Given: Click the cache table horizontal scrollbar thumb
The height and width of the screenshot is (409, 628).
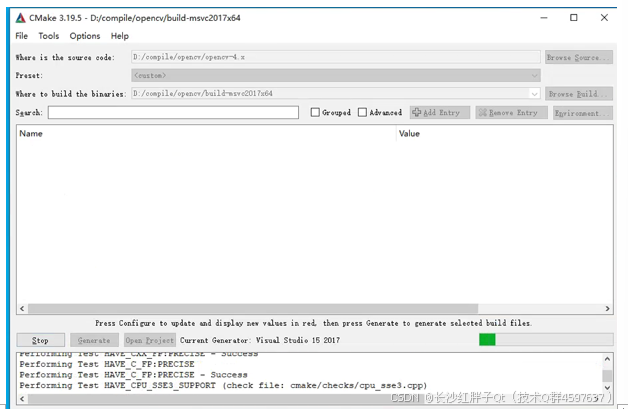Looking at the screenshot, I should [253, 308].
